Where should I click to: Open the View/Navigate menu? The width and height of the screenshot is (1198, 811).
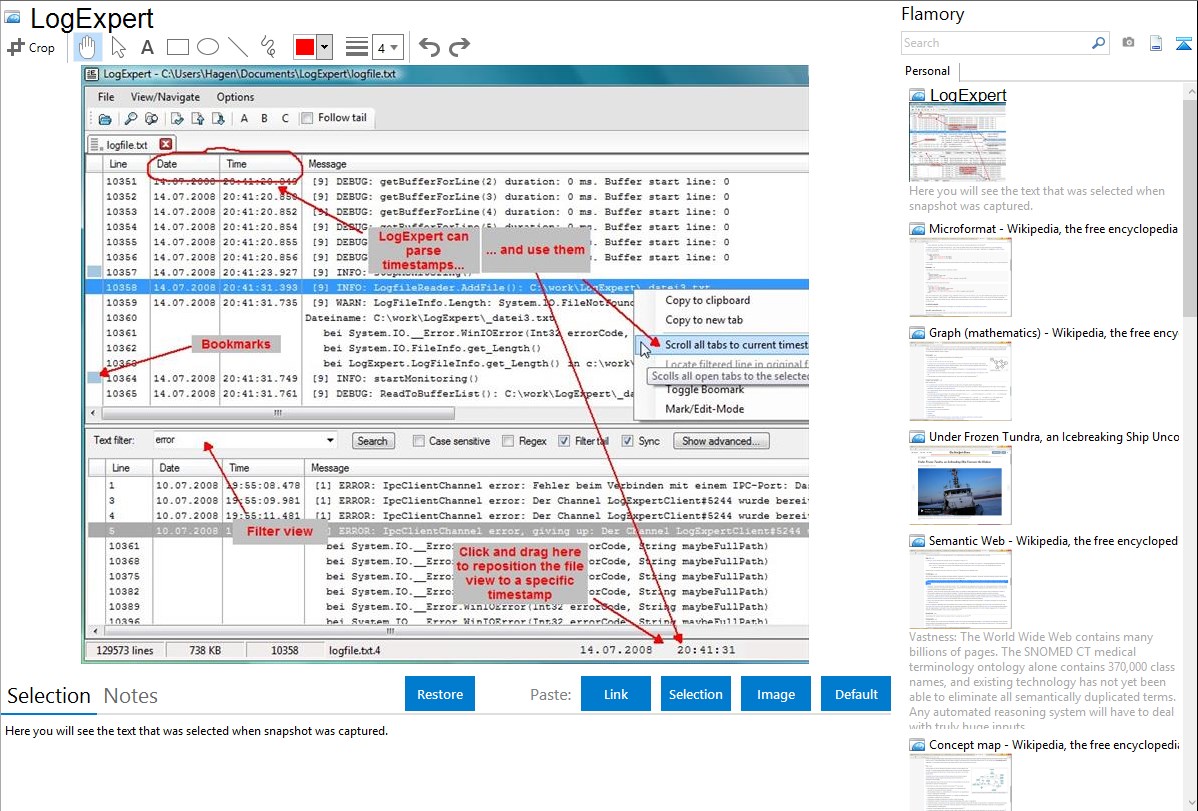point(165,97)
